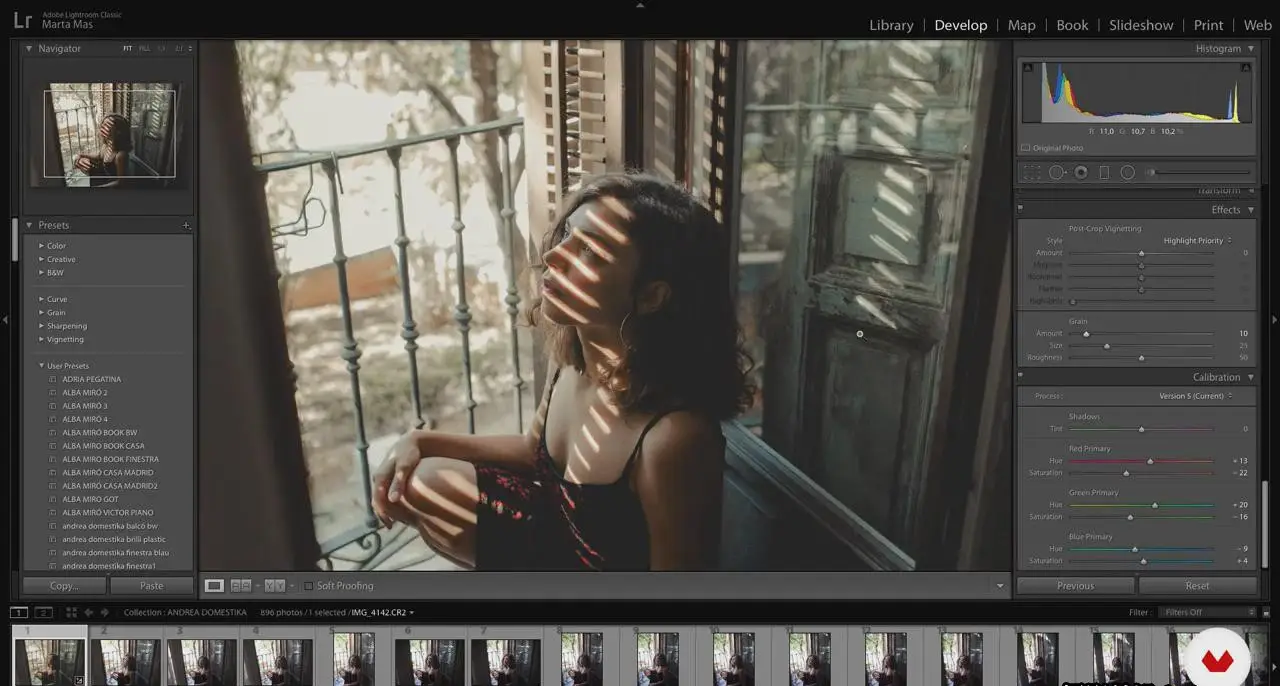This screenshot has width=1280, height=686.
Task: Go forward with the filmstrip right arrow
Action: click(105, 612)
